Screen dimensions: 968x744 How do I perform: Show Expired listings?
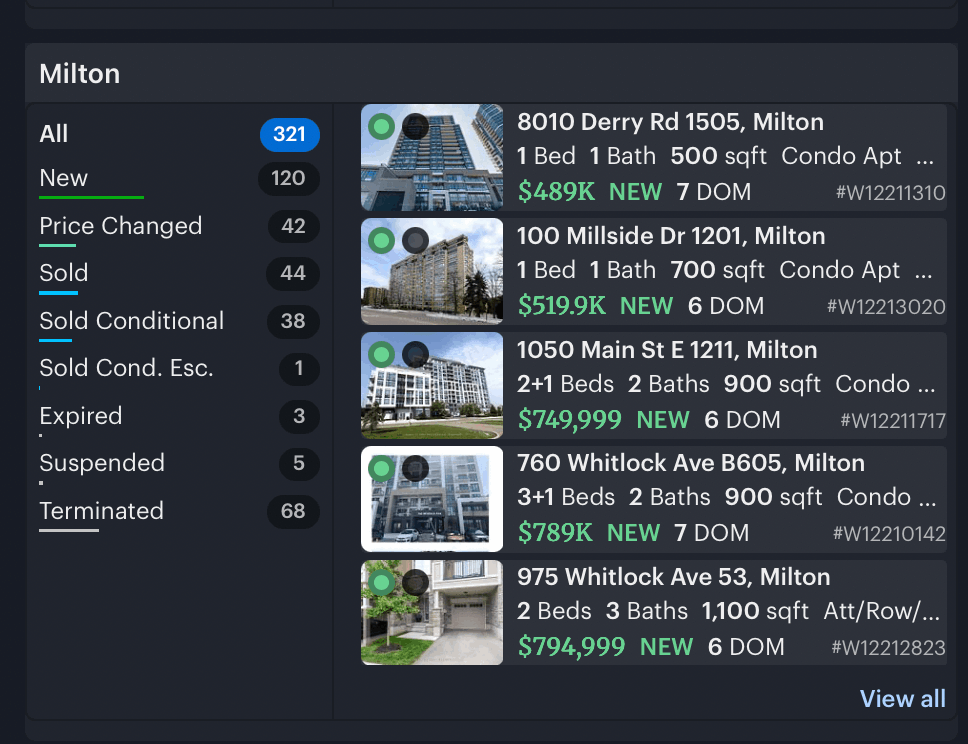(x=179, y=416)
